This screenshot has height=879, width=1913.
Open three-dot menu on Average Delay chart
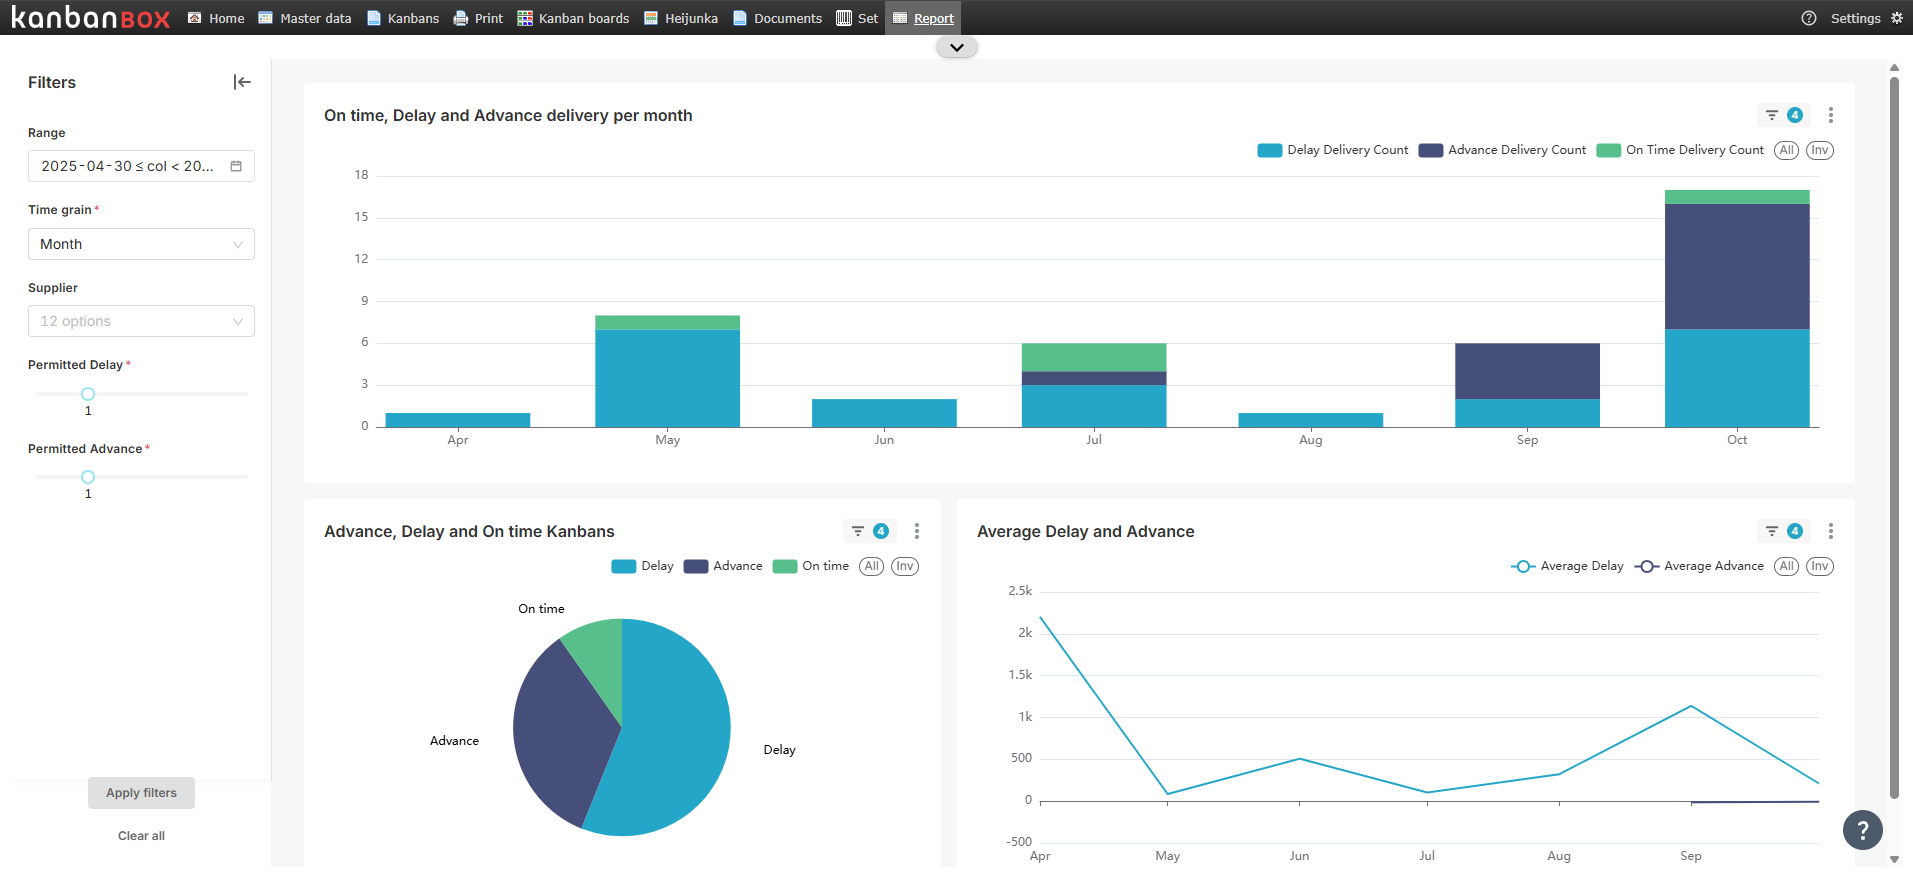pyautogui.click(x=1830, y=531)
